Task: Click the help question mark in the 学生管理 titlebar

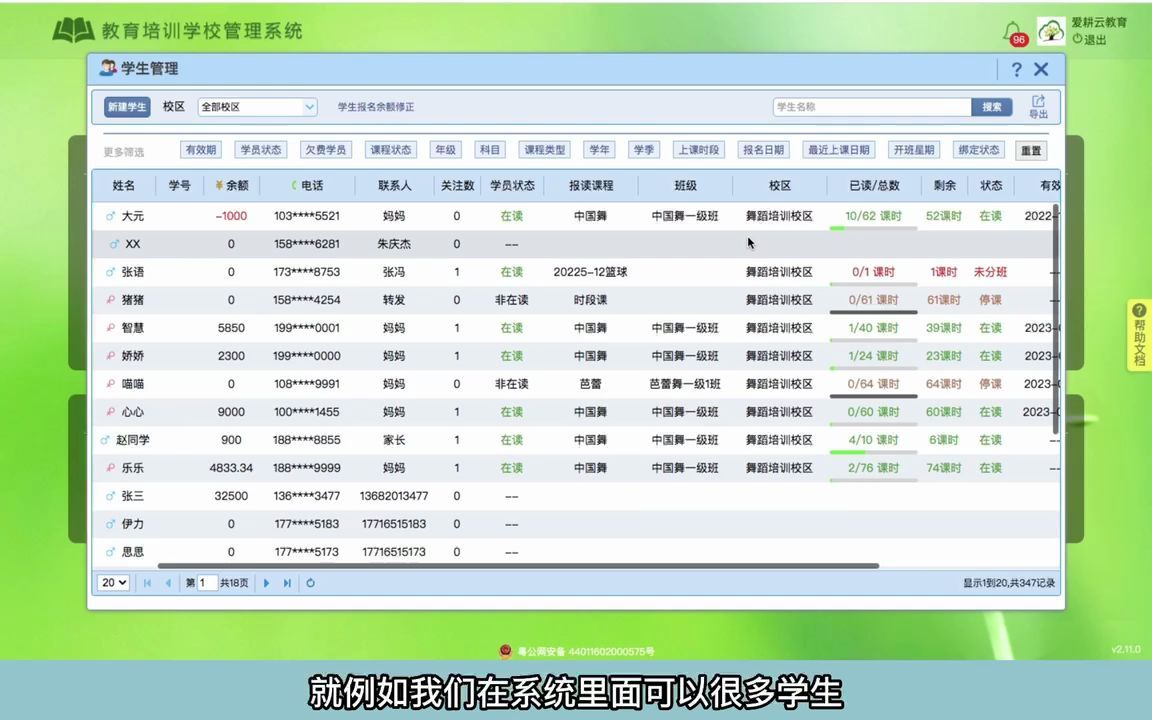Action: 1016,69
